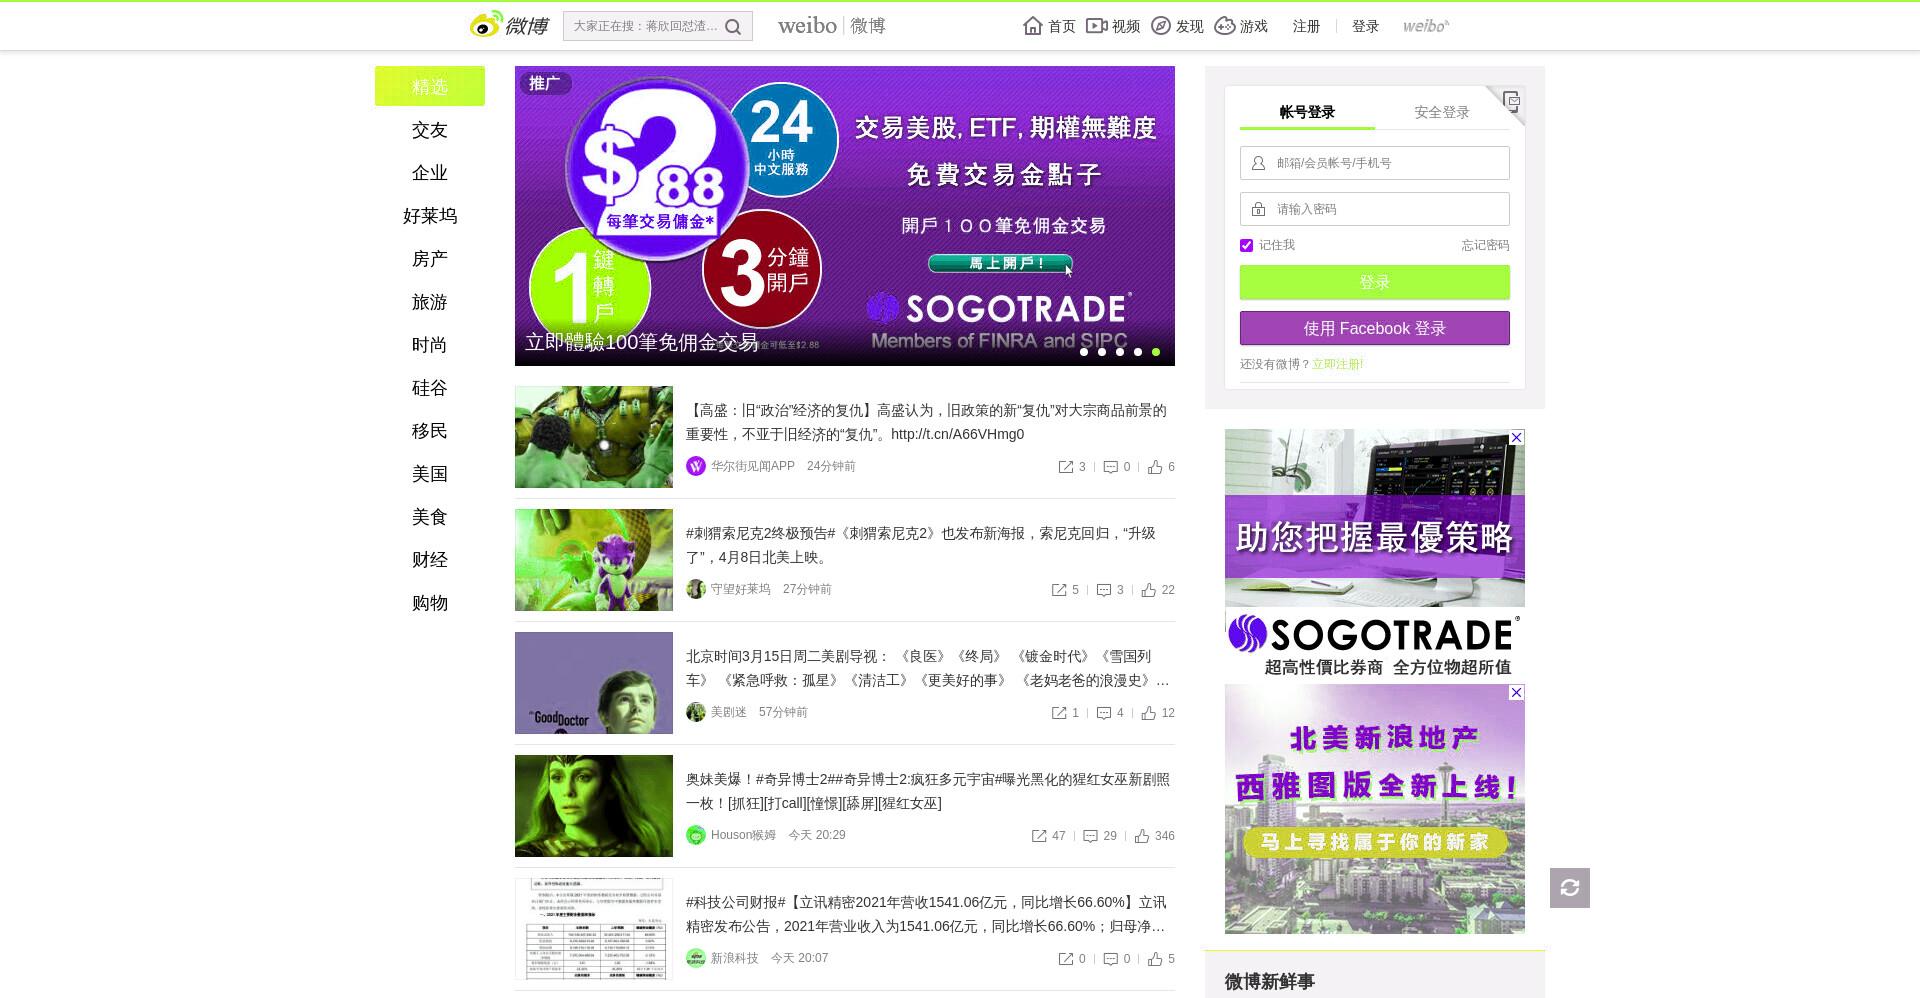Open the 游戏 gamepad icon link
1920x998 pixels.
pos(1225,26)
